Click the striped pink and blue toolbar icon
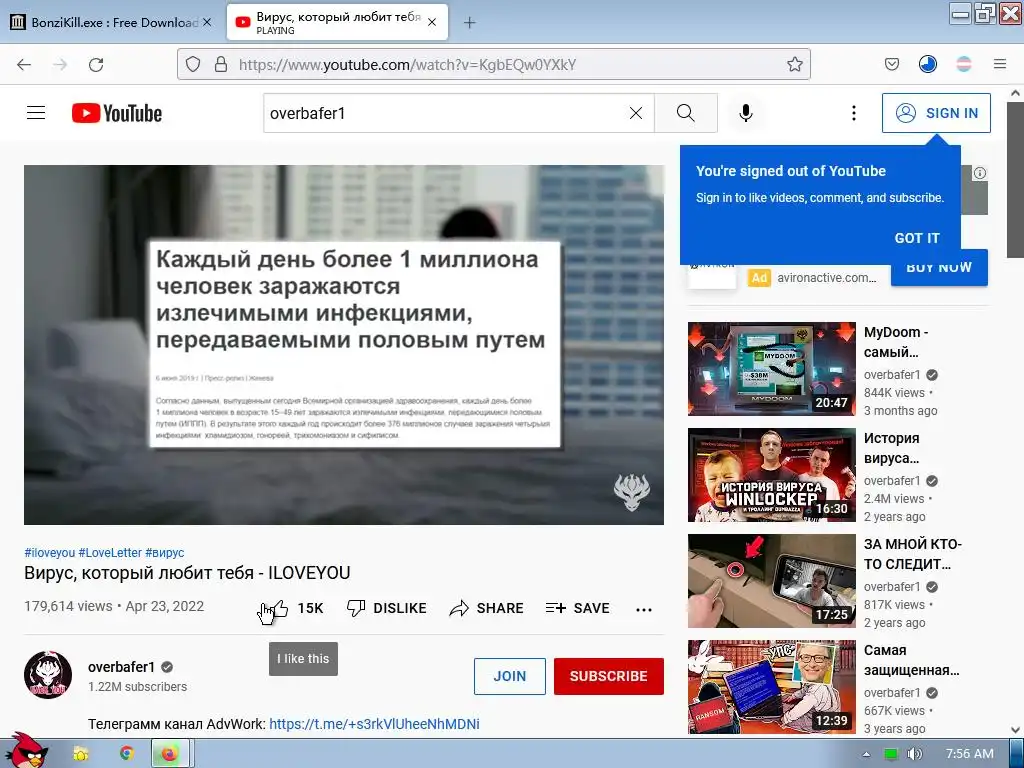Image resolution: width=1024 pixels, height=768 pixels. click(963, 64)
